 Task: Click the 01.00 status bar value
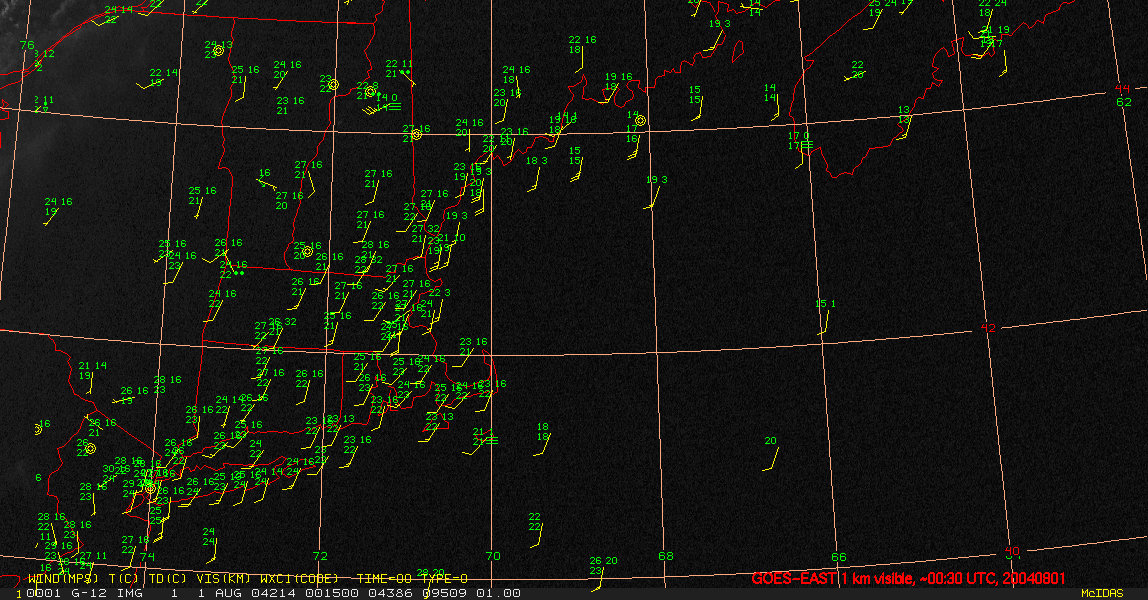(499, 593)
